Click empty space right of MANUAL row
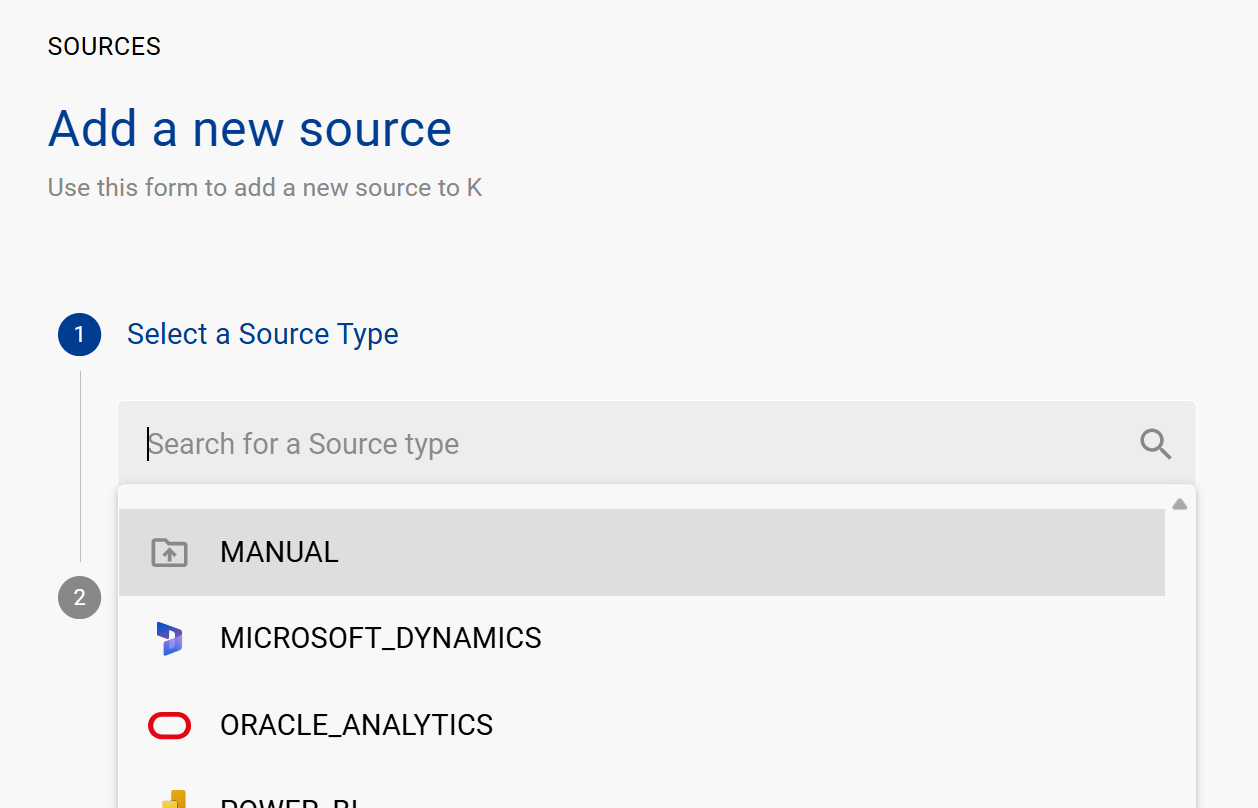Screen dimensions: 1258x808 pyautogui.click(x=800, y=552)
